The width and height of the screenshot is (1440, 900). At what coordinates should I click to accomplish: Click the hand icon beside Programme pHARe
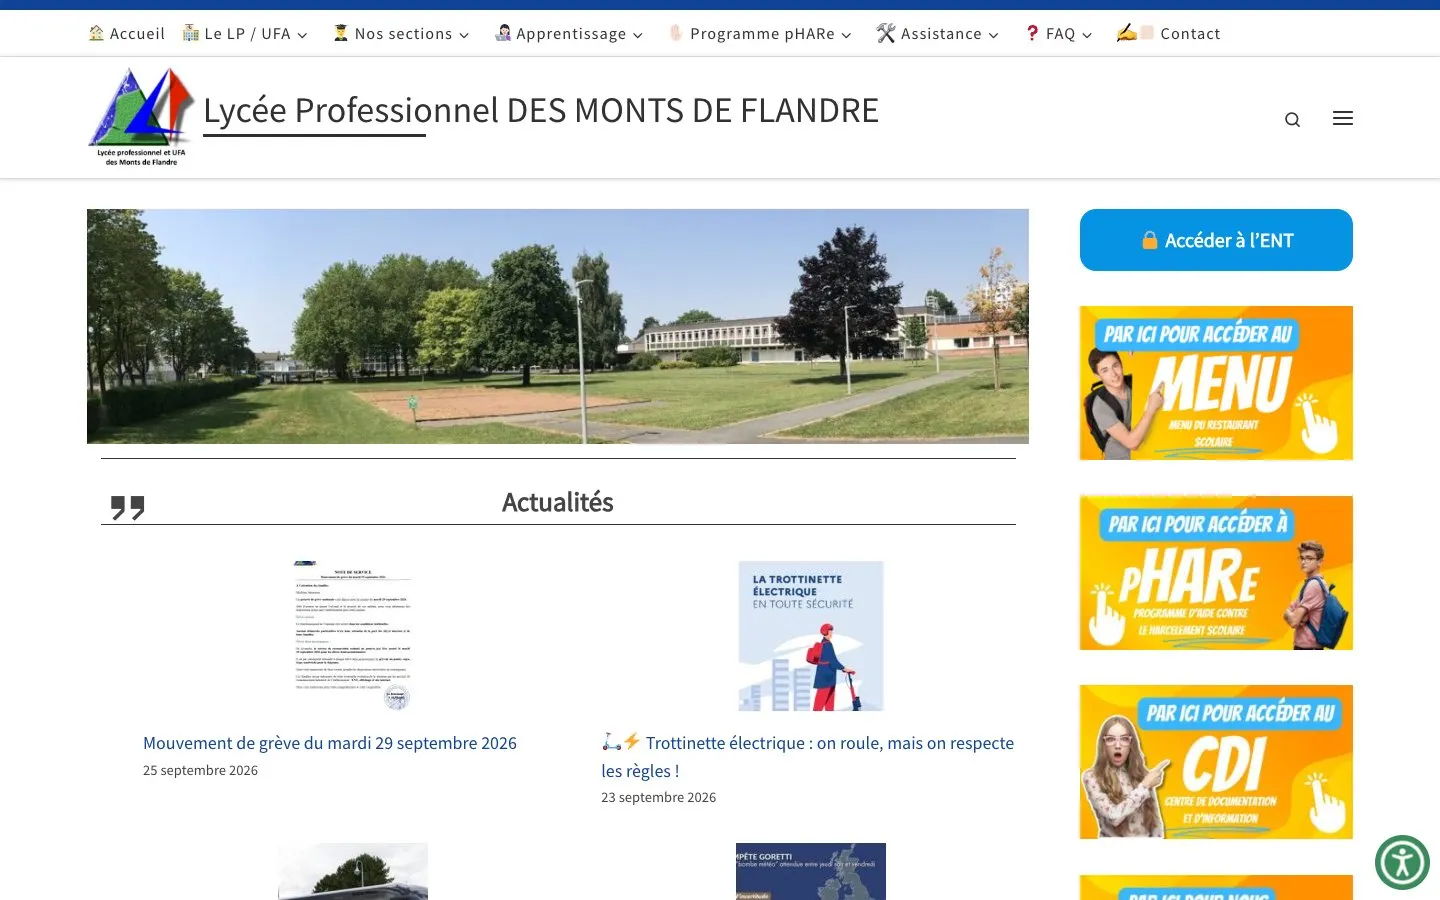click(x=676, y=33)
